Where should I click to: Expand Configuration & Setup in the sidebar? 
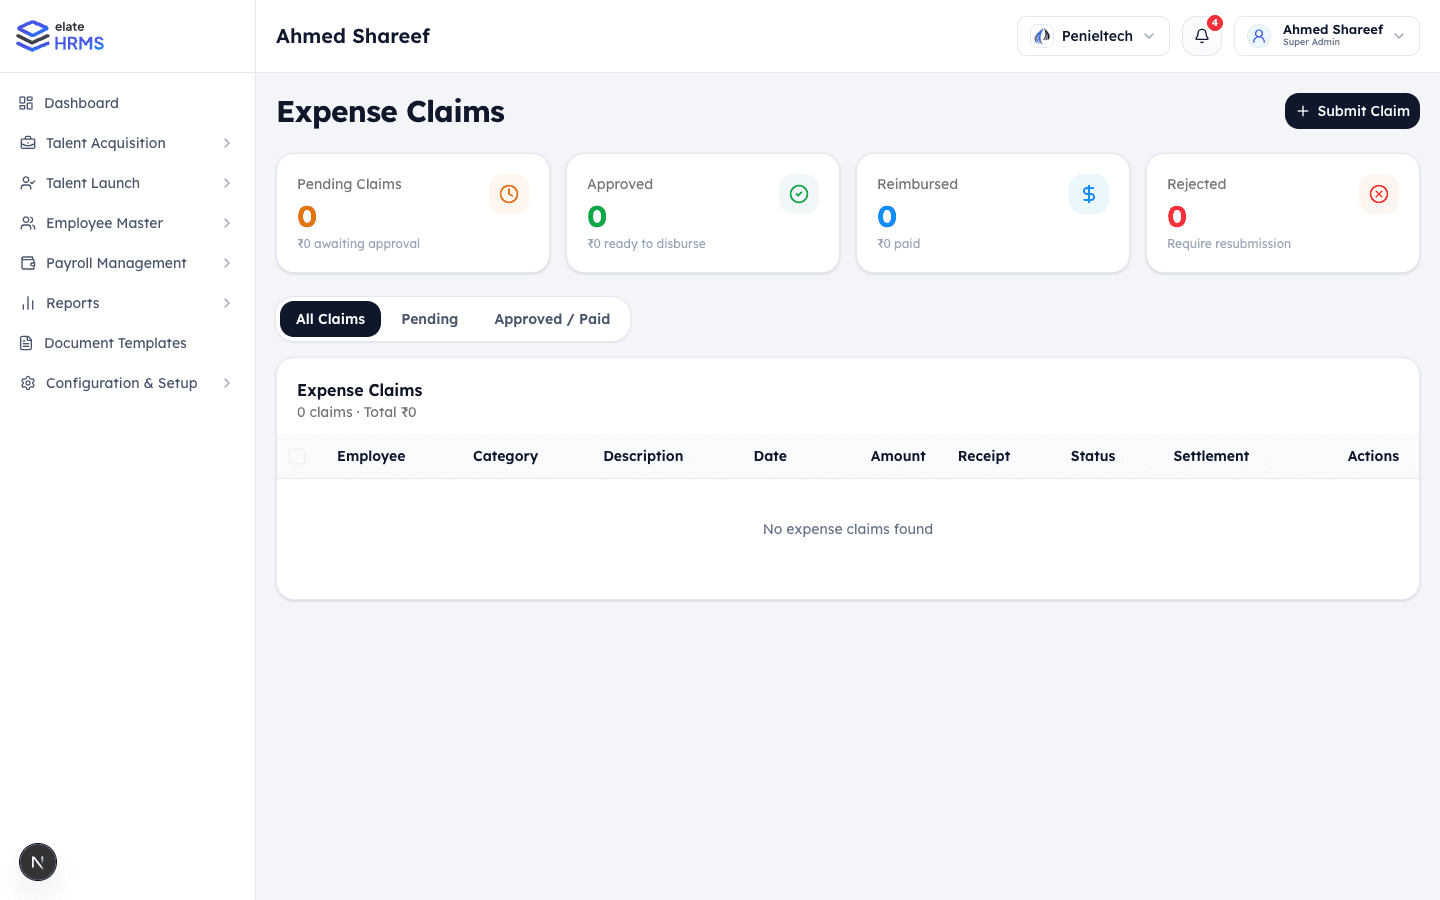click(121, 383)
